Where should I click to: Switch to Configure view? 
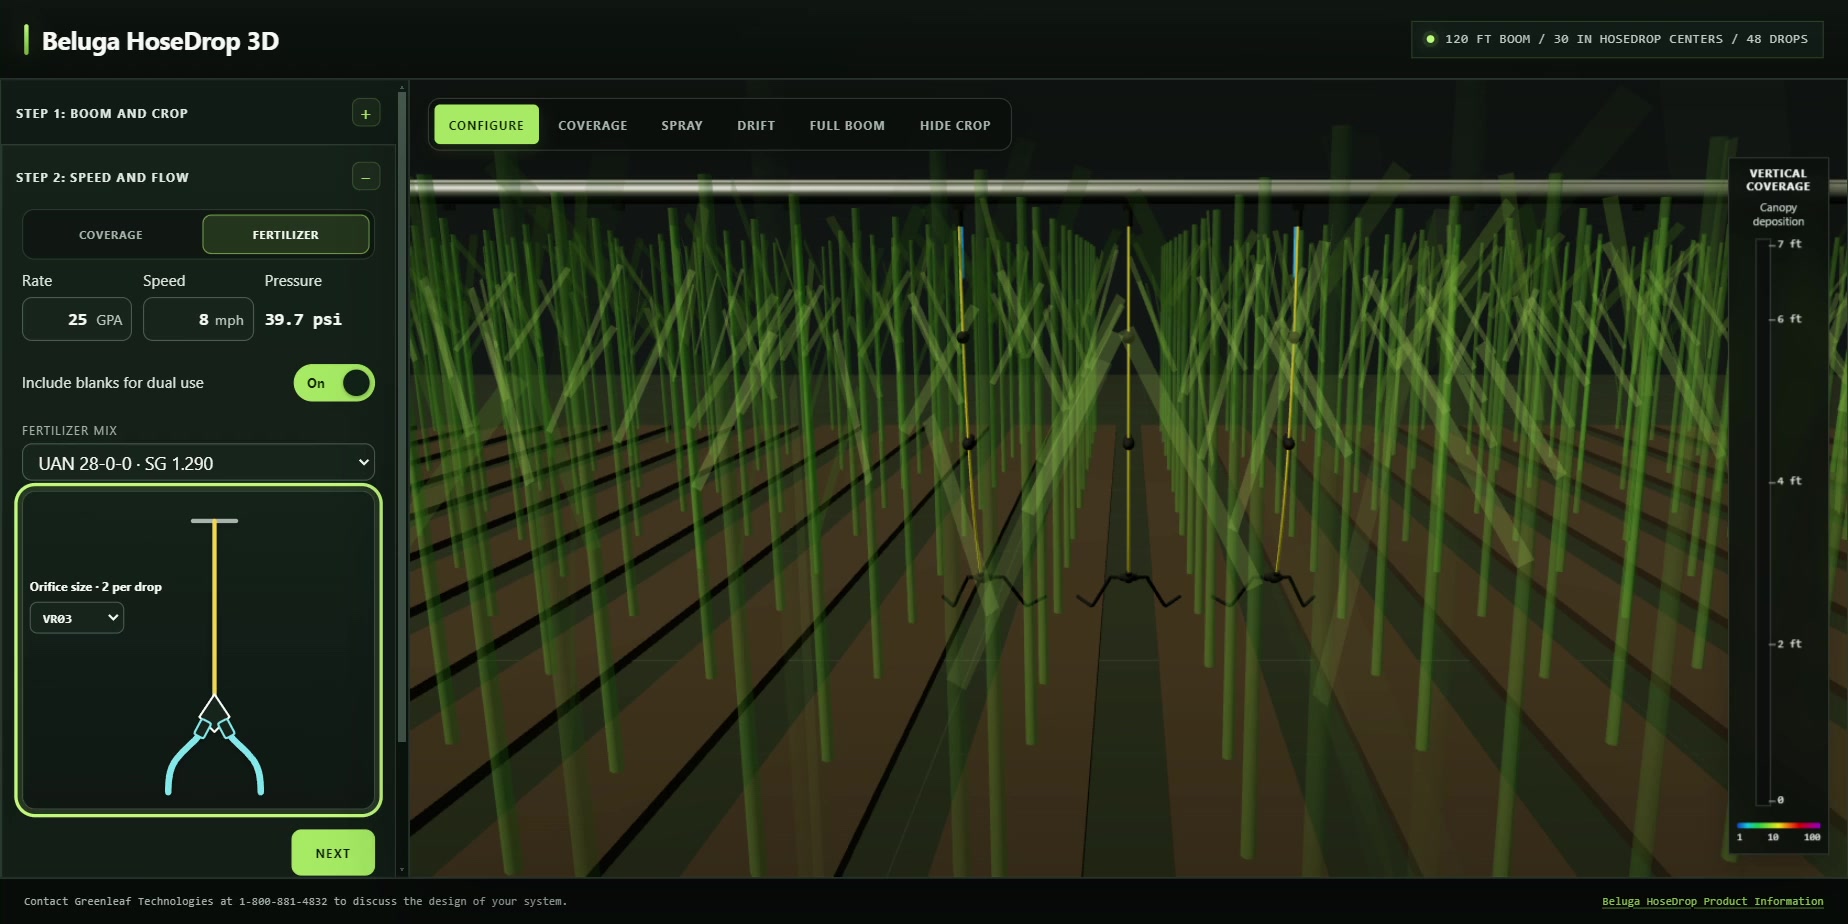pos(486,125)
